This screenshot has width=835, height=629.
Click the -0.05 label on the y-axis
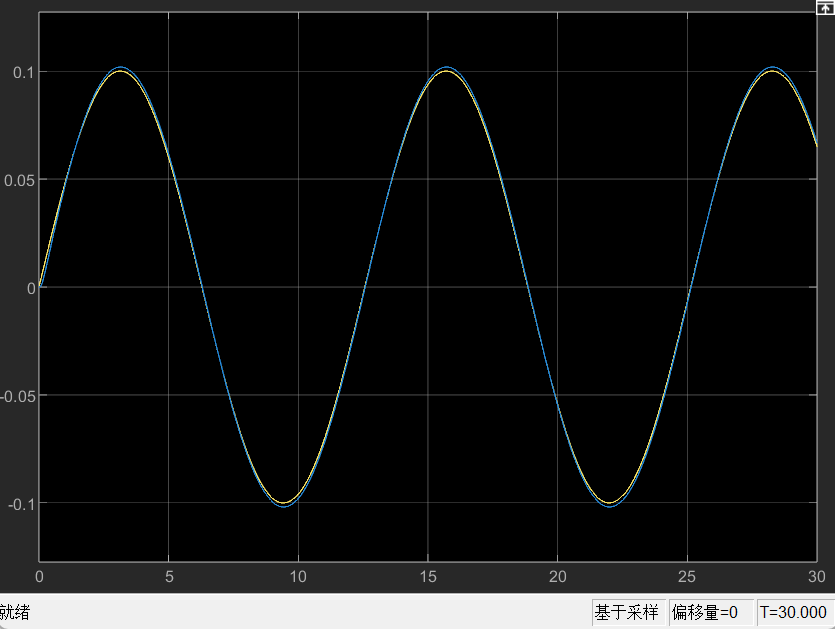point(16,396)
